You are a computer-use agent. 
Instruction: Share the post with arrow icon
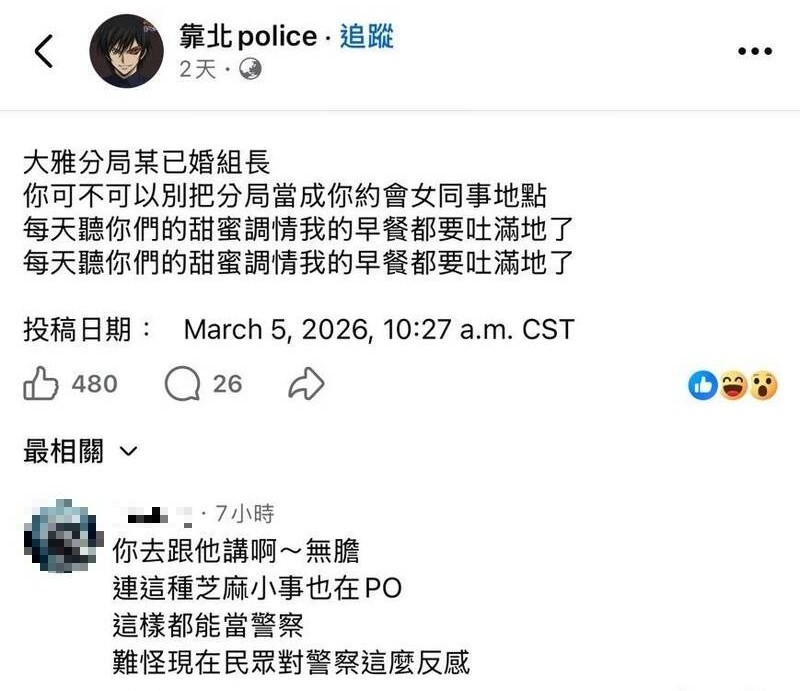click(306, 384)
